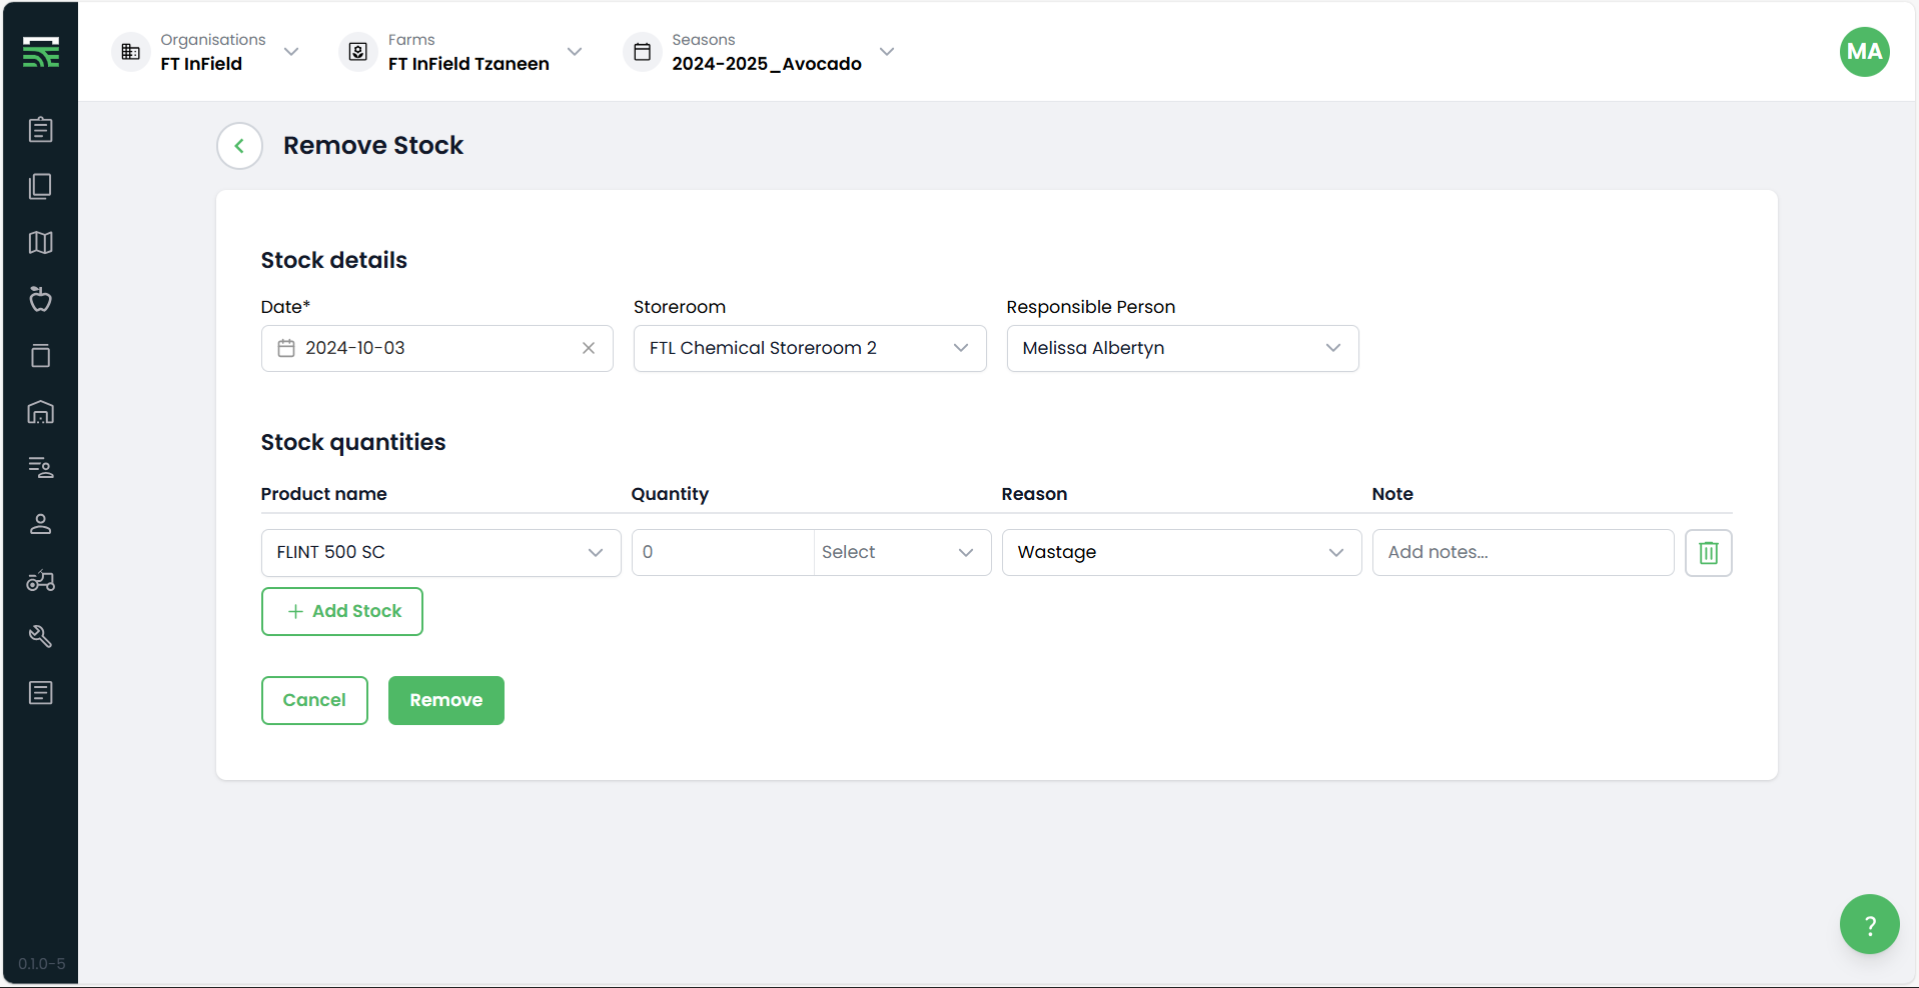Click the Date field showing 2024-10-03
Viewport: 1919px width, 988px height.
[437, 348]
